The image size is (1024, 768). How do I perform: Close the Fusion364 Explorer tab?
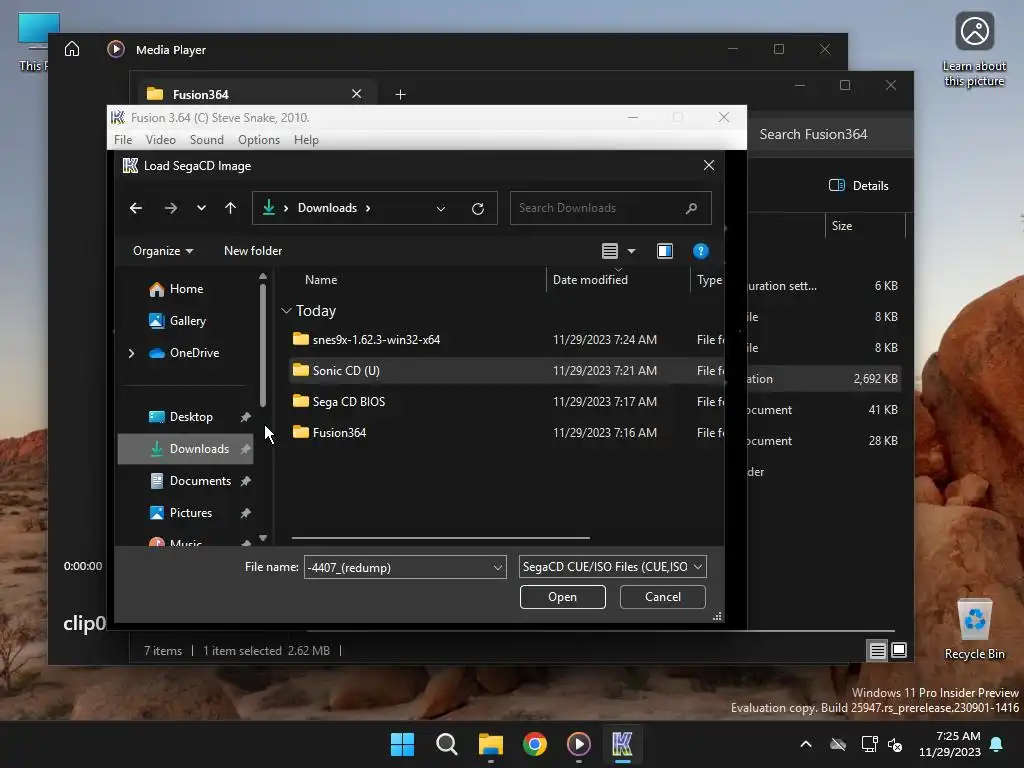click(357, 94)
